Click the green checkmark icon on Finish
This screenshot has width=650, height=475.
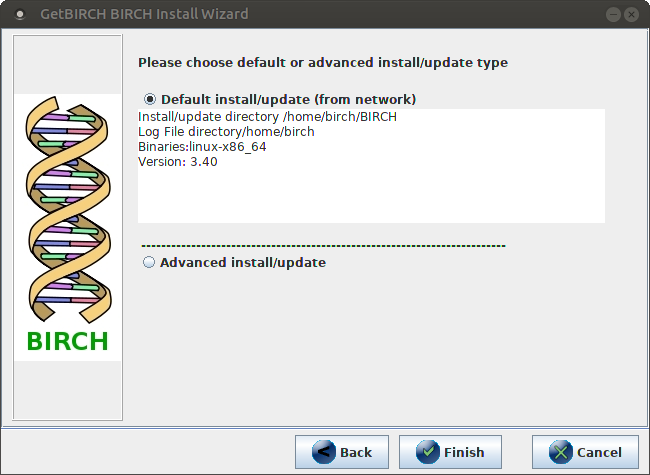click(x=428, y=452)
